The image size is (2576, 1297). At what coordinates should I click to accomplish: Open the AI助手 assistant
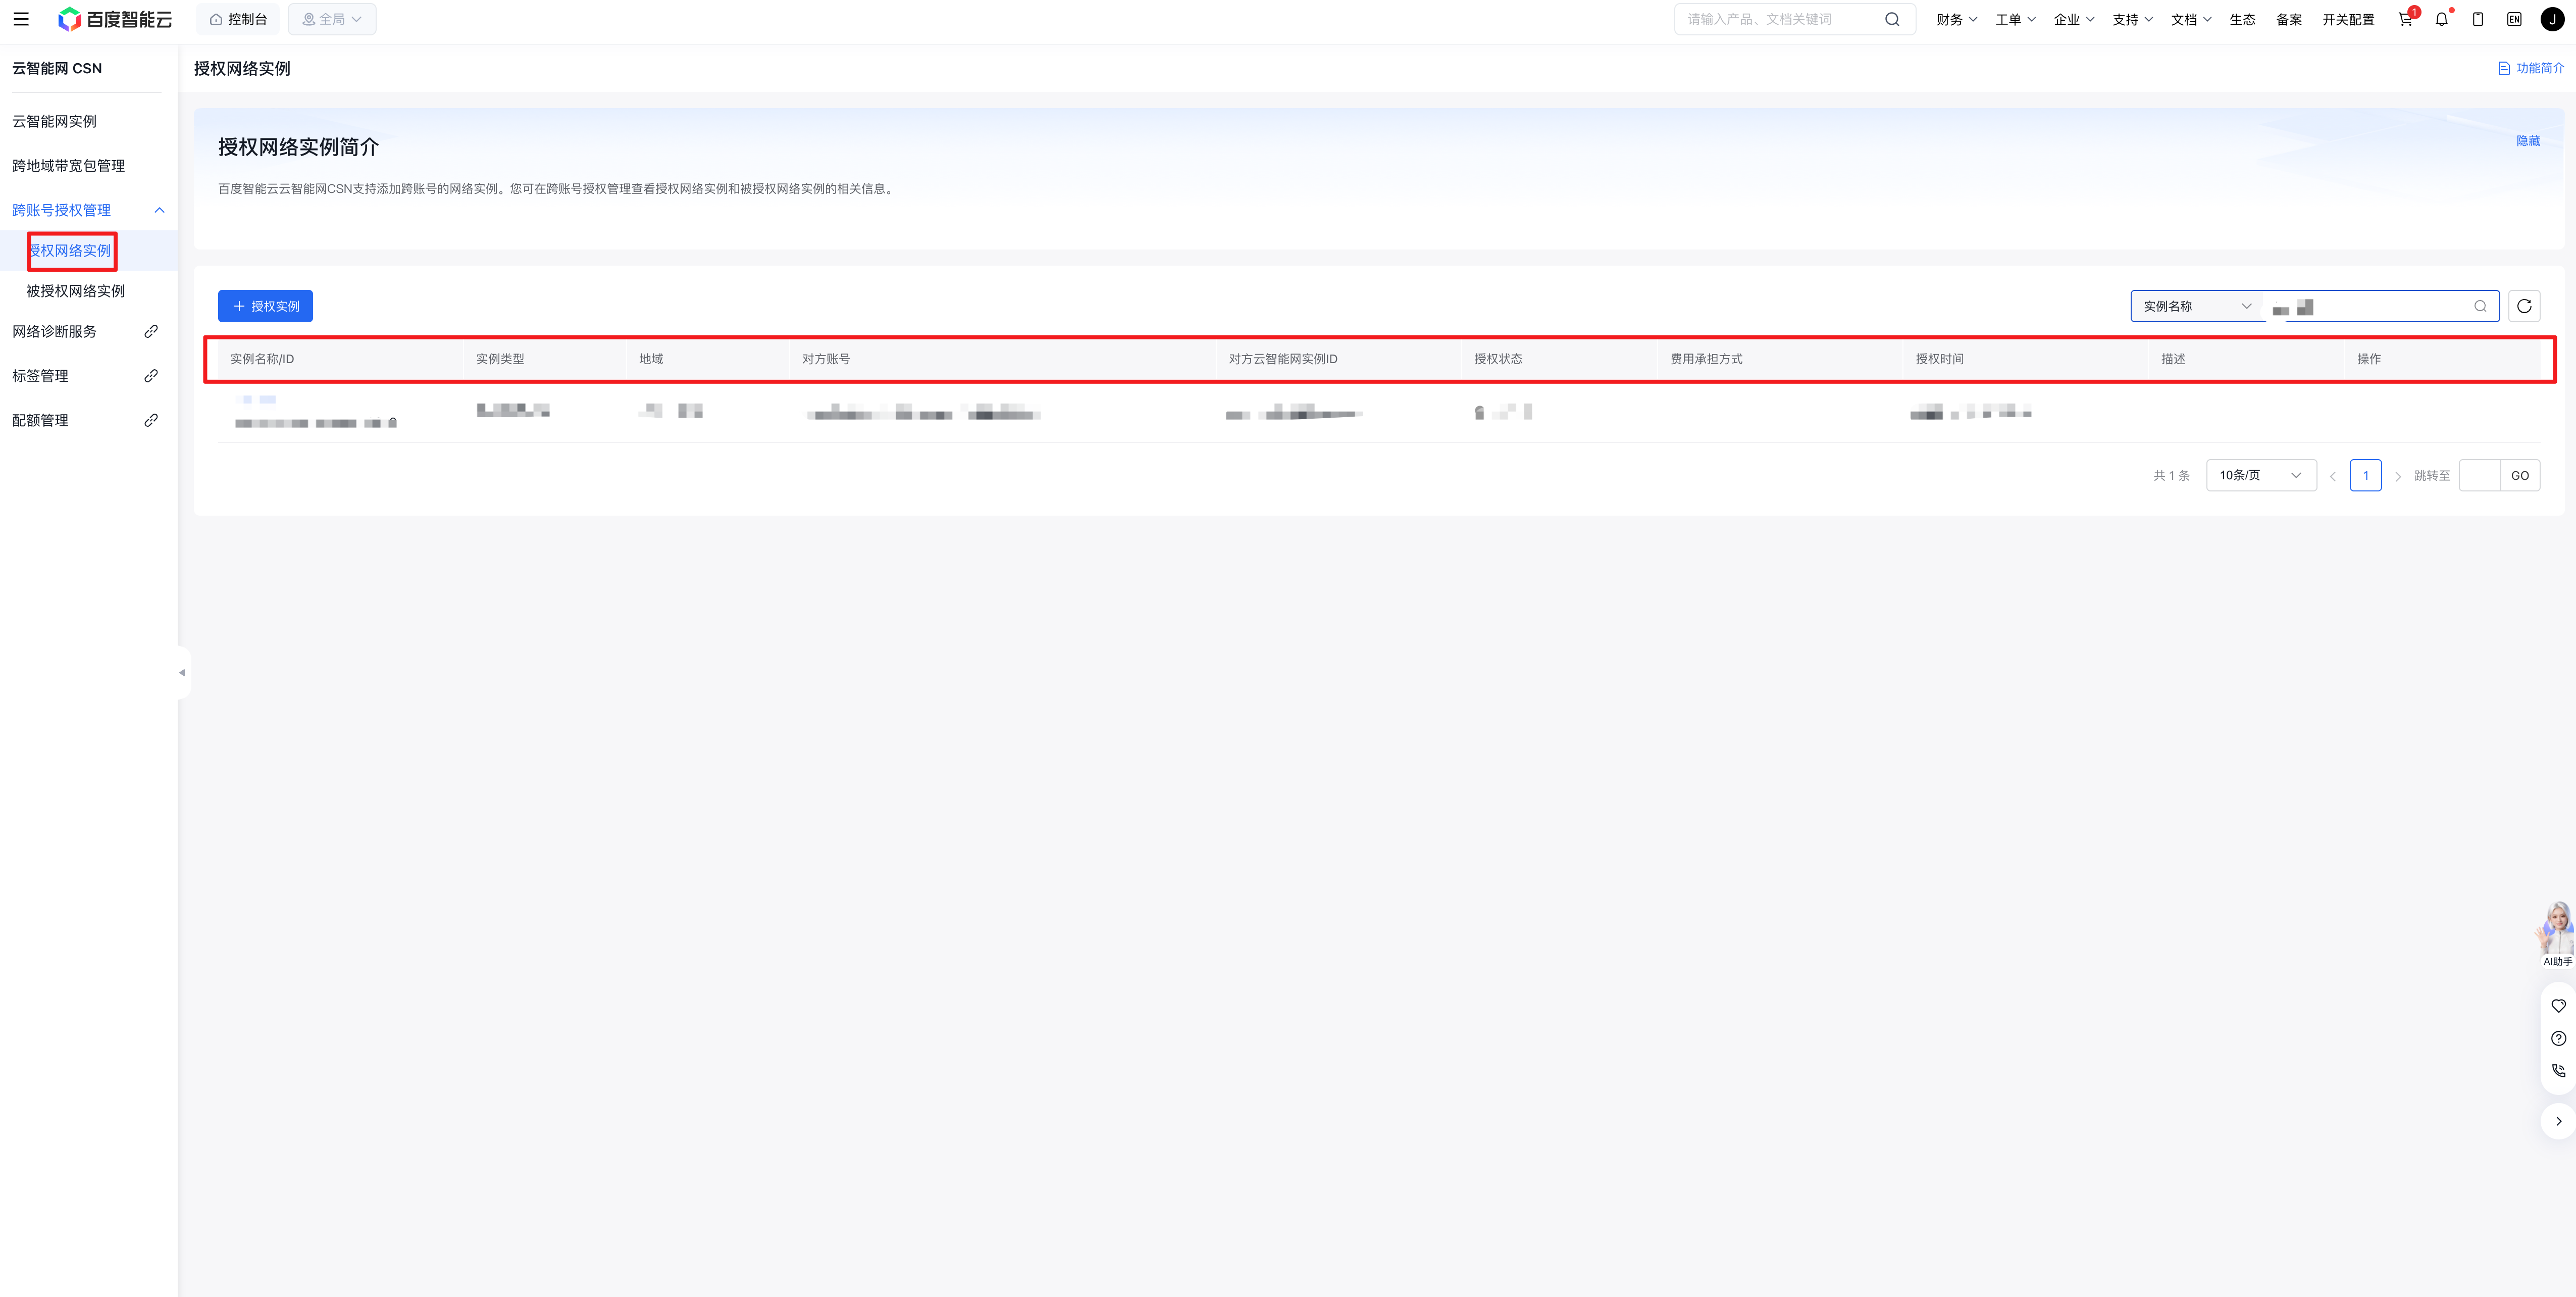(2557, 934)
